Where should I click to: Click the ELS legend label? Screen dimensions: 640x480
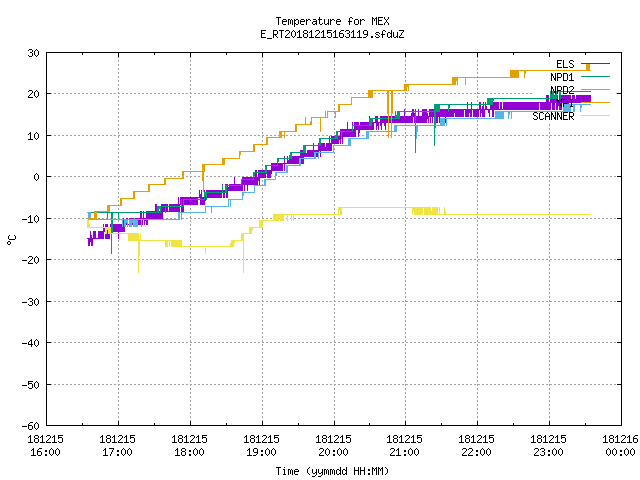(x=565, y=64)
